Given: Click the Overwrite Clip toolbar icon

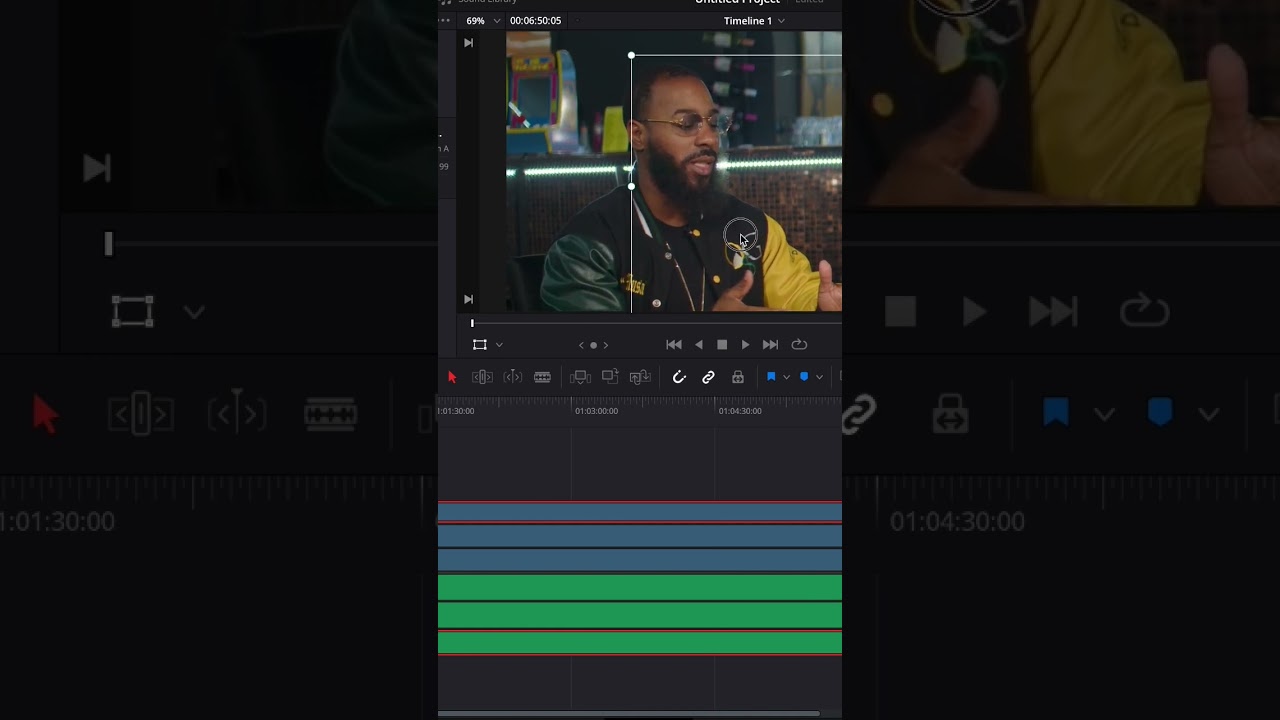Looking at the screenshot, I should tap(610, 377).
